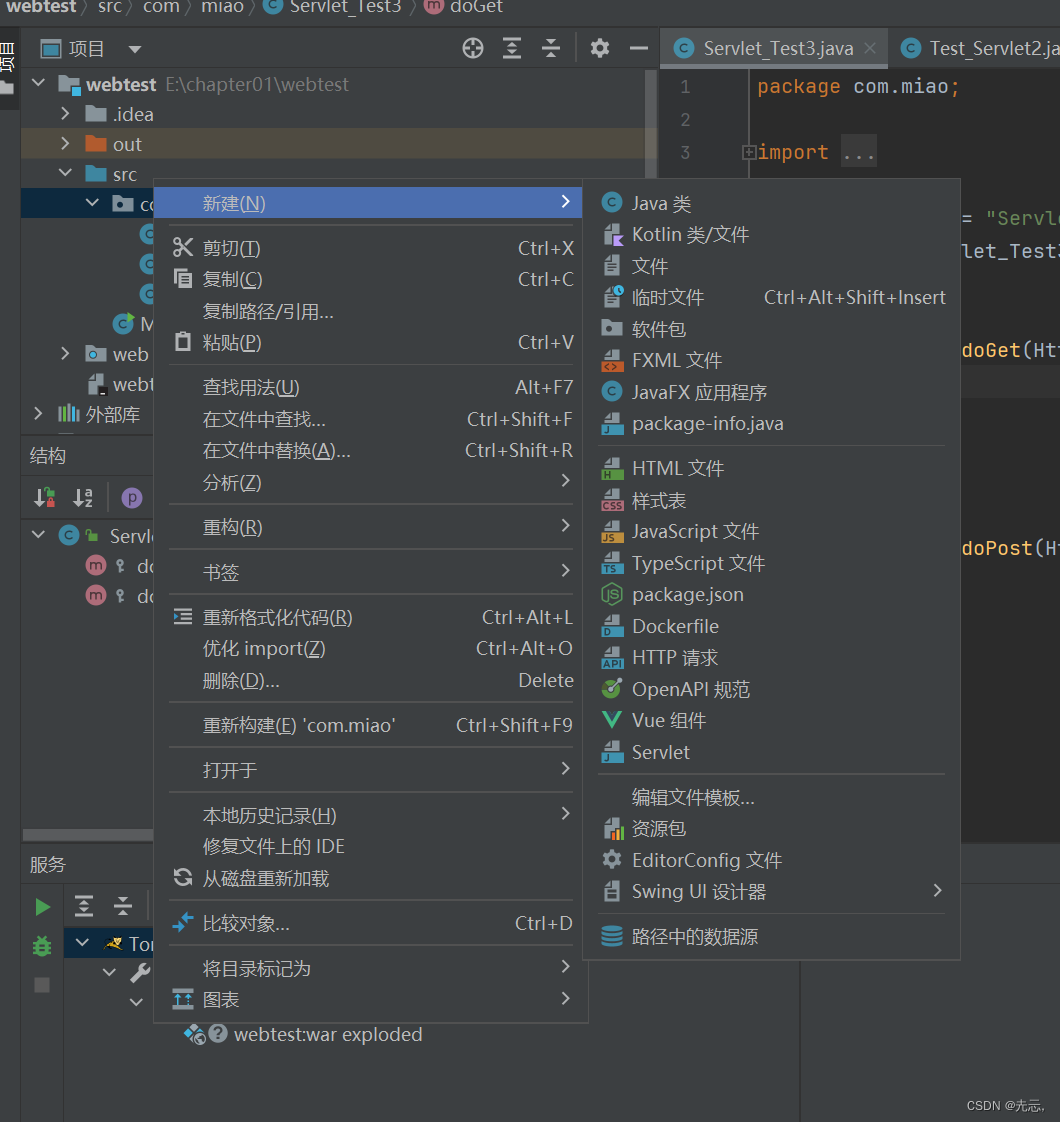Click 删除(D)... menu item
1060x1122 pixels.
click(371, 680)
